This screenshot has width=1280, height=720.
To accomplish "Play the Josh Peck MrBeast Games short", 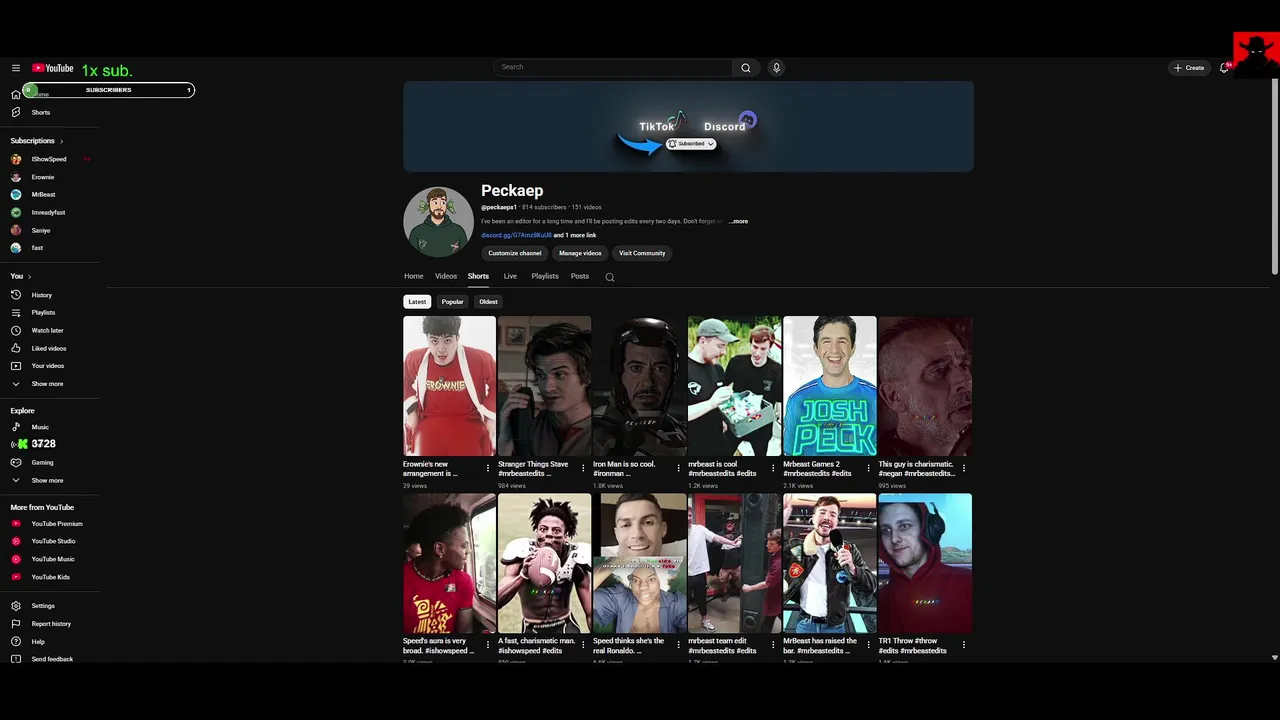I will tap(829, 386).
